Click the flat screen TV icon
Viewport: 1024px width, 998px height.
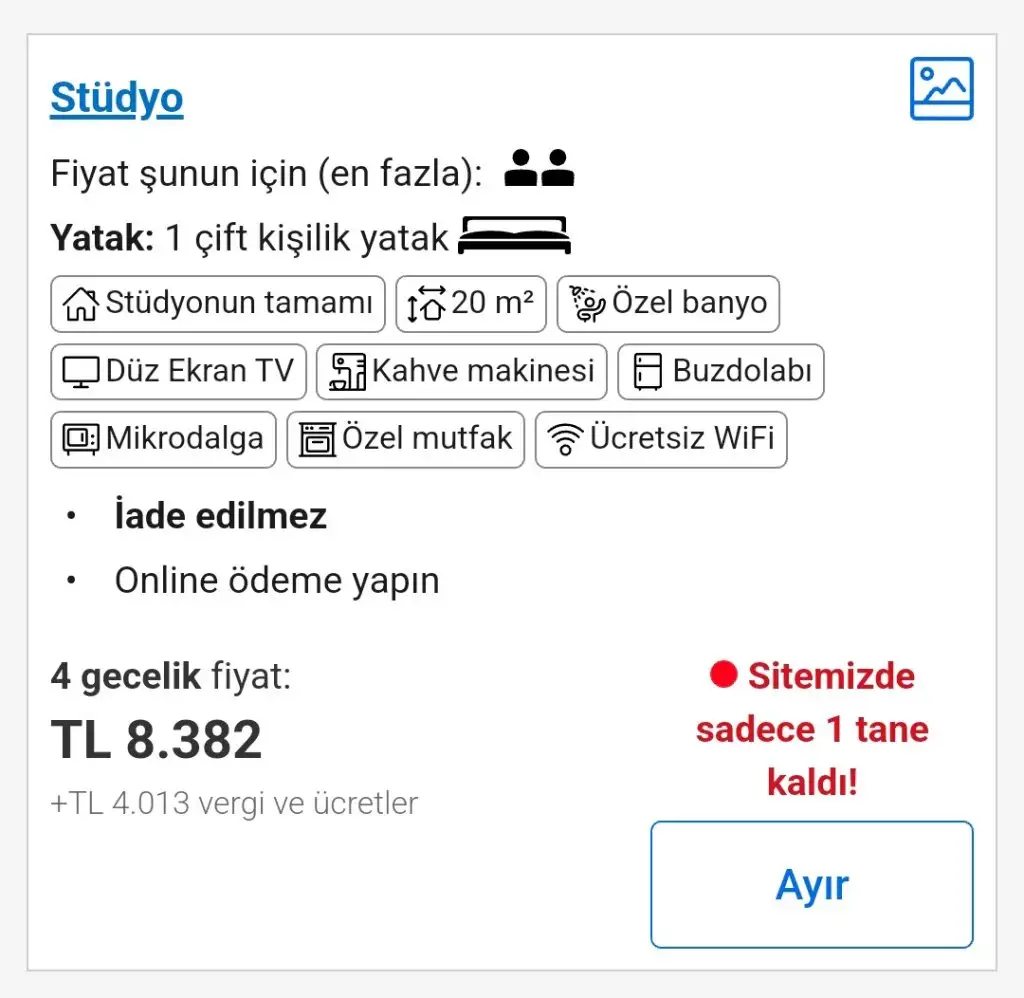pos(82,372)
